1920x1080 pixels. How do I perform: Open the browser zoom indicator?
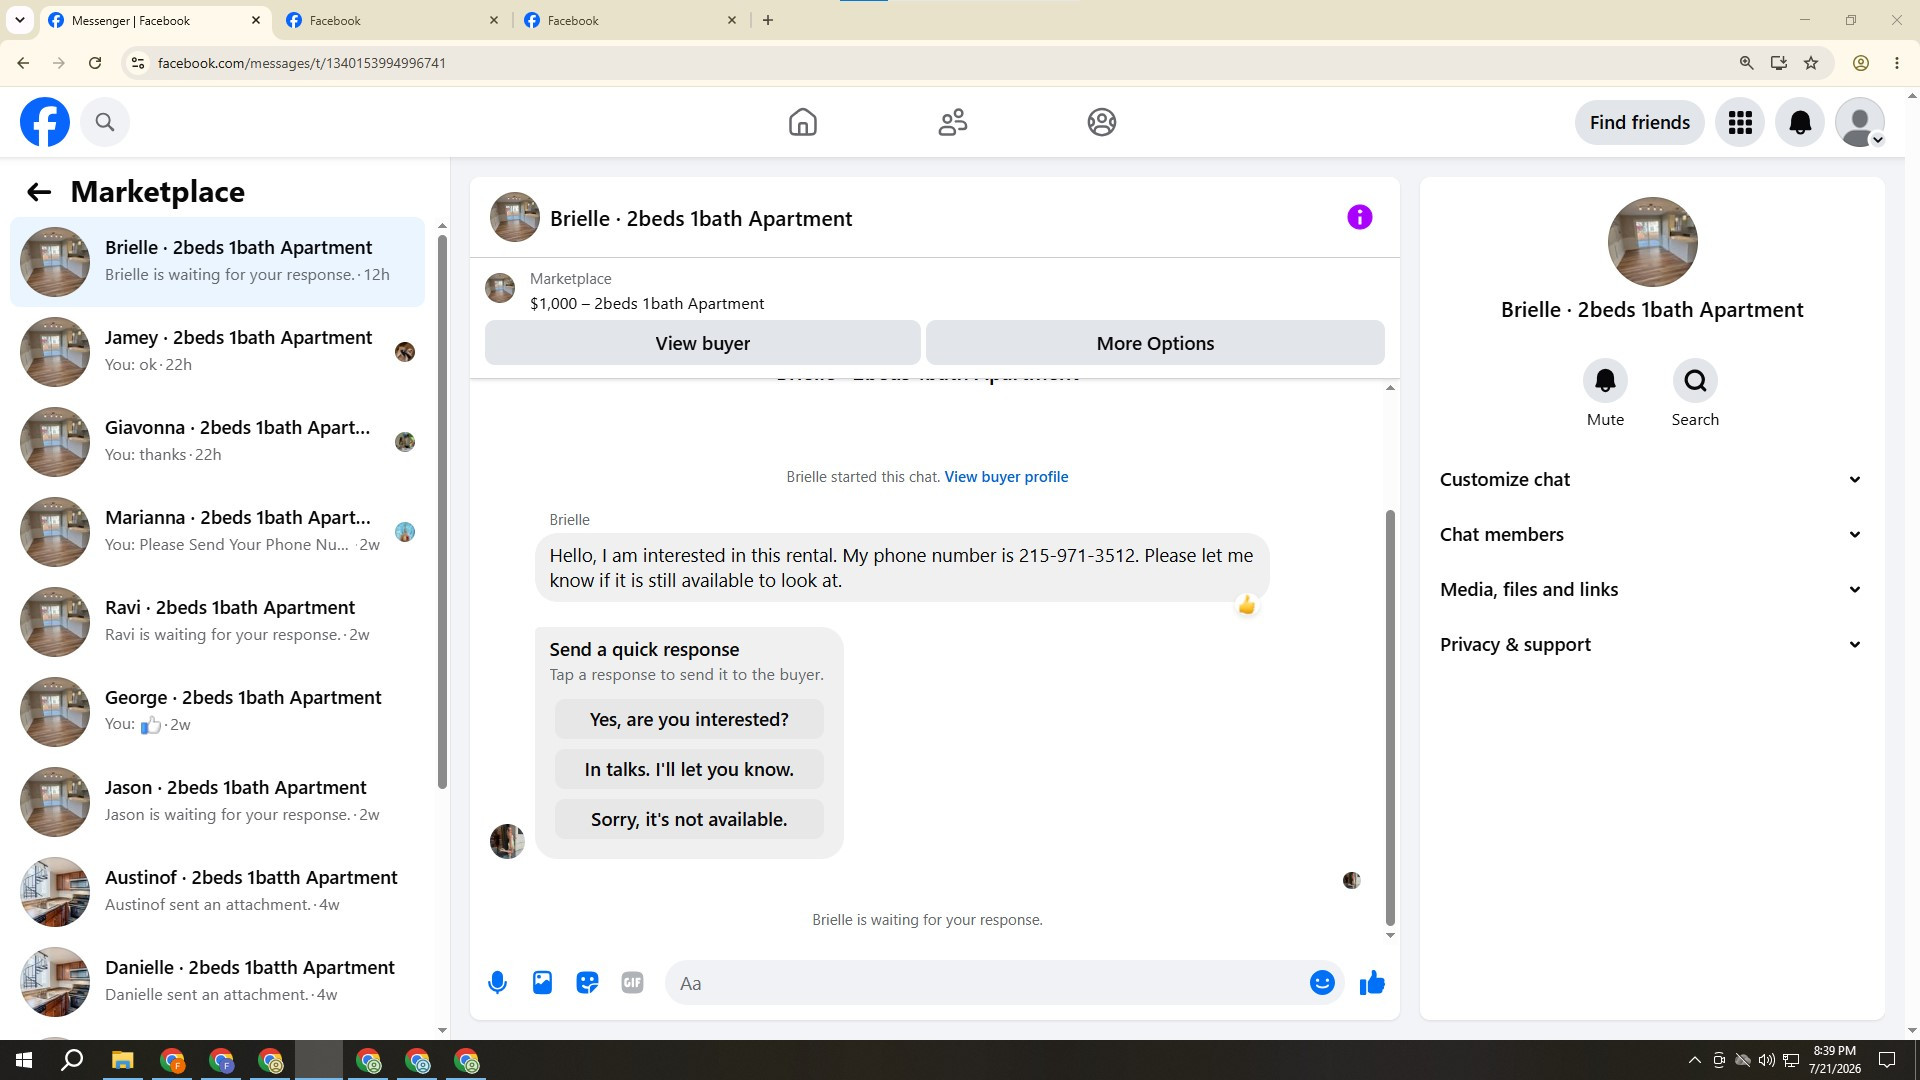click(x=1746, y=63)
